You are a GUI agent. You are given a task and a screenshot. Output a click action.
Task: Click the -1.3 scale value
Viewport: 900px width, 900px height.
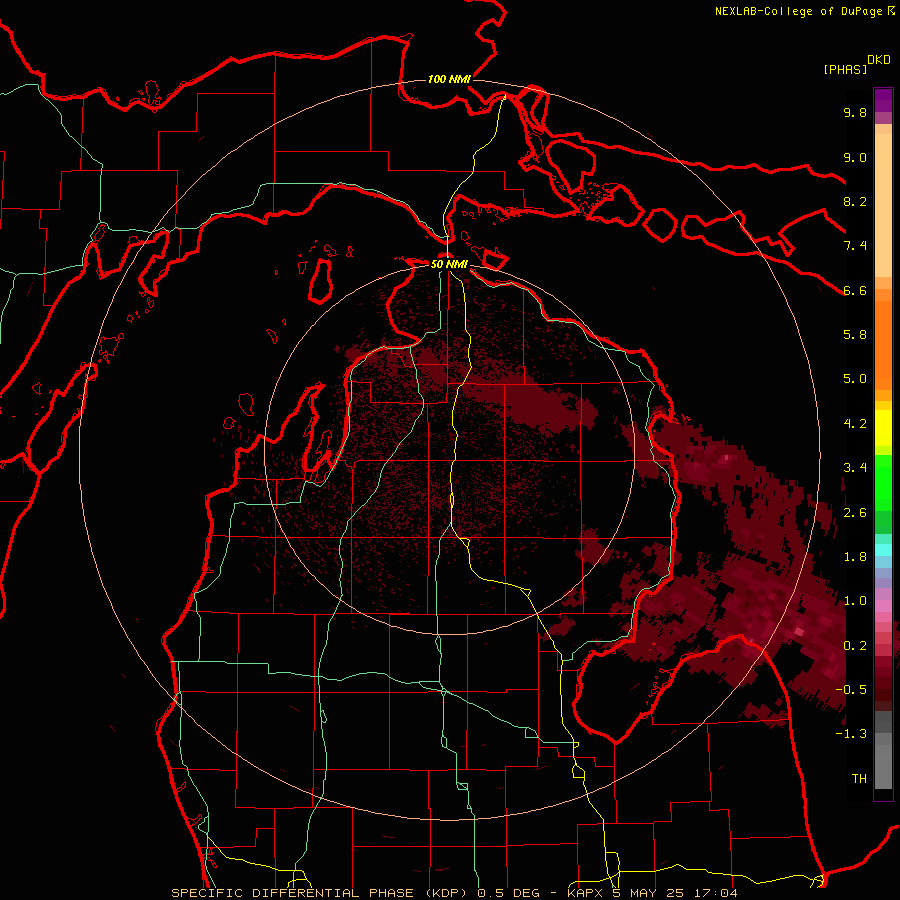[x=851, y=734]
